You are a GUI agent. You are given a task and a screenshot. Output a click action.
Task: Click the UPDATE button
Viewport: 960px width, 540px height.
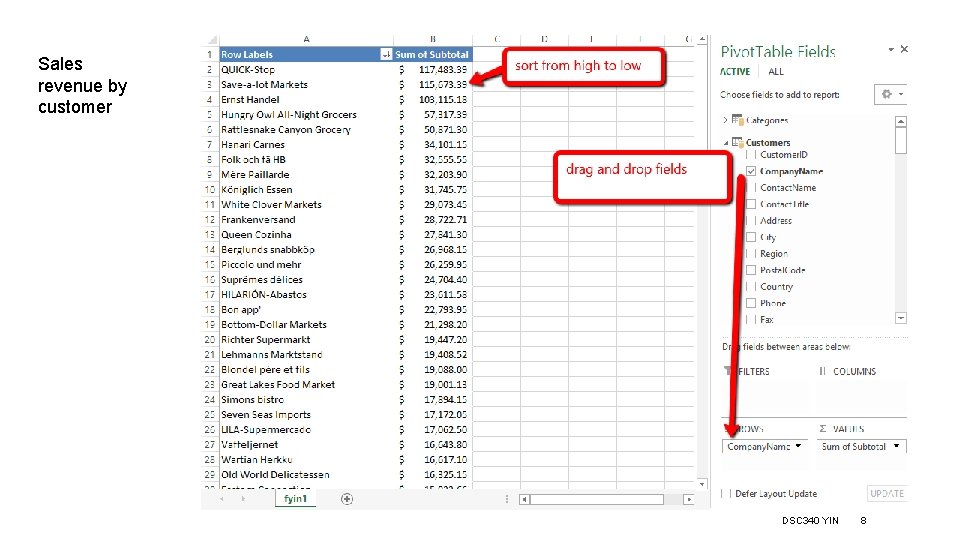[x=887, y=493]
